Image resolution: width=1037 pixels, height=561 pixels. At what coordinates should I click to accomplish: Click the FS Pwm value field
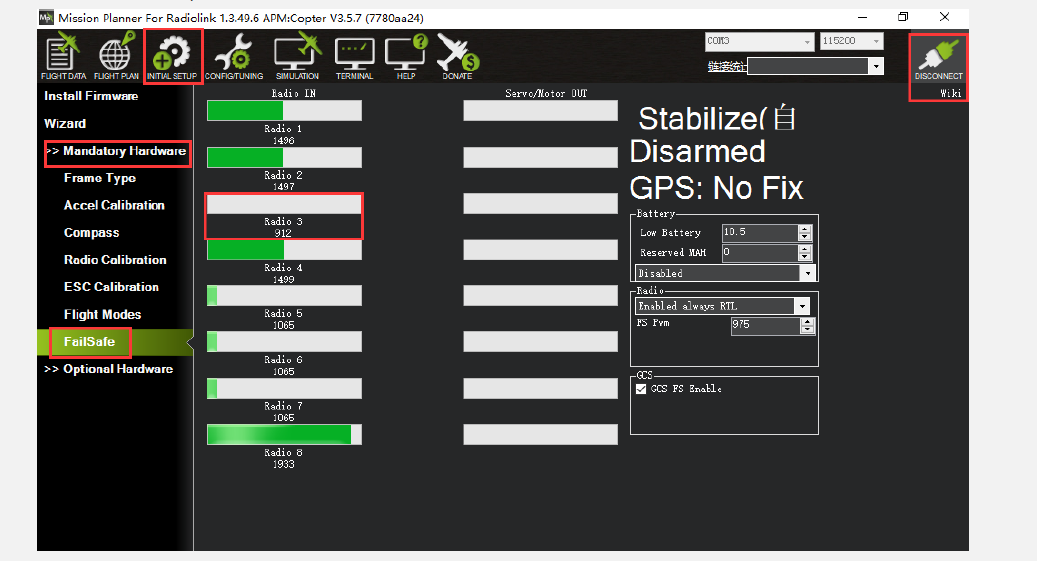(765, 325)
